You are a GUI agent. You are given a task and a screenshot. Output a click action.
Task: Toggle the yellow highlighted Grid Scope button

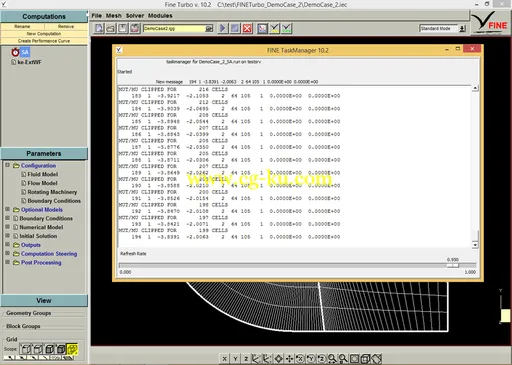coord(72,349)
